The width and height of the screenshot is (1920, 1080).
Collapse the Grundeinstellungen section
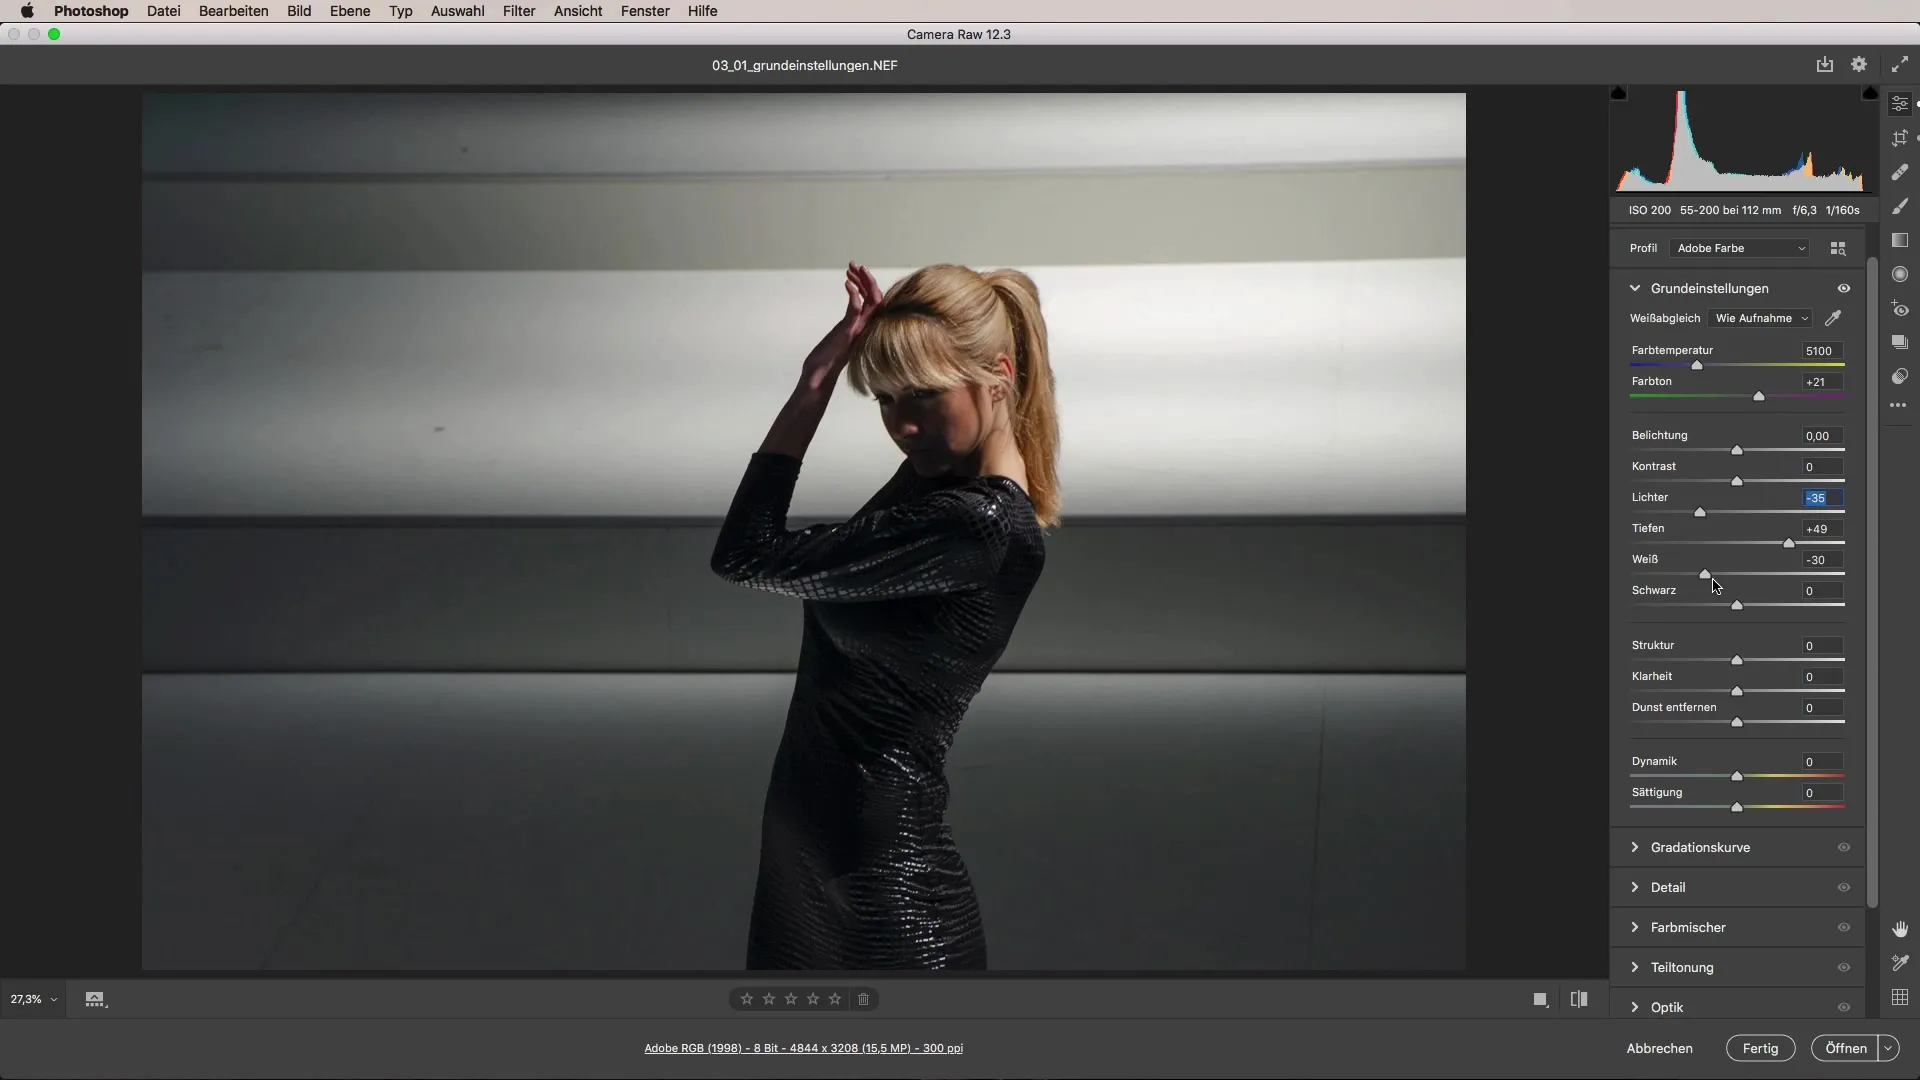click(x=1635, y=288)
